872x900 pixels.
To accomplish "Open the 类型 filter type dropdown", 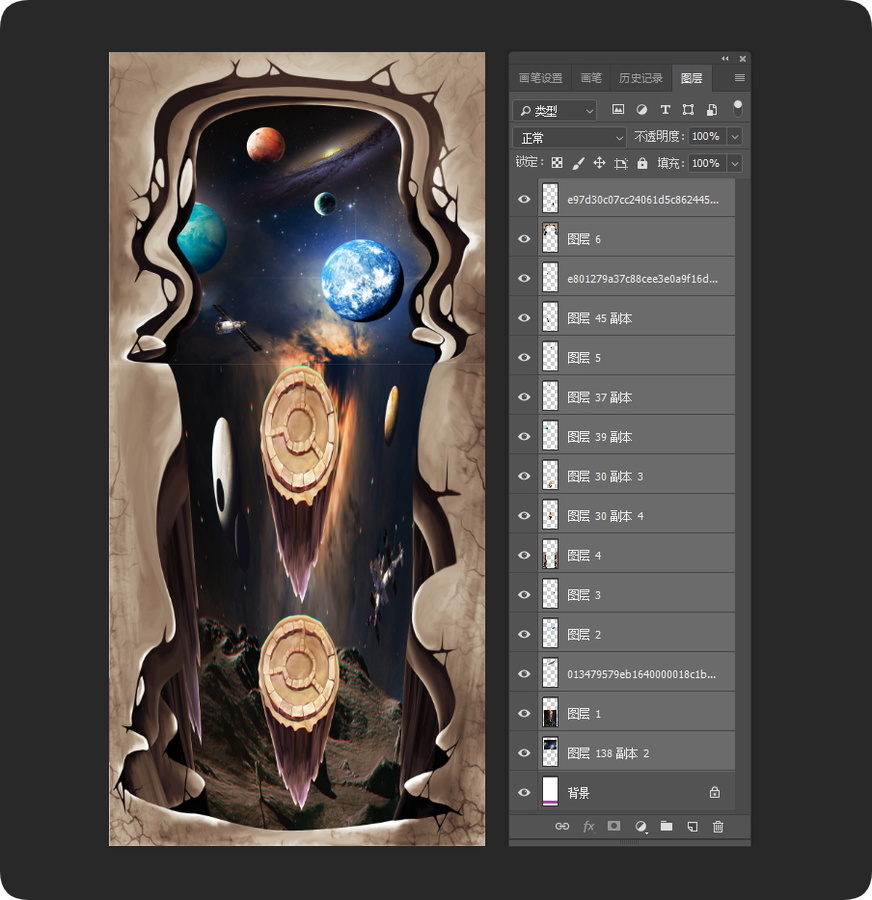I will coord(555,110).
